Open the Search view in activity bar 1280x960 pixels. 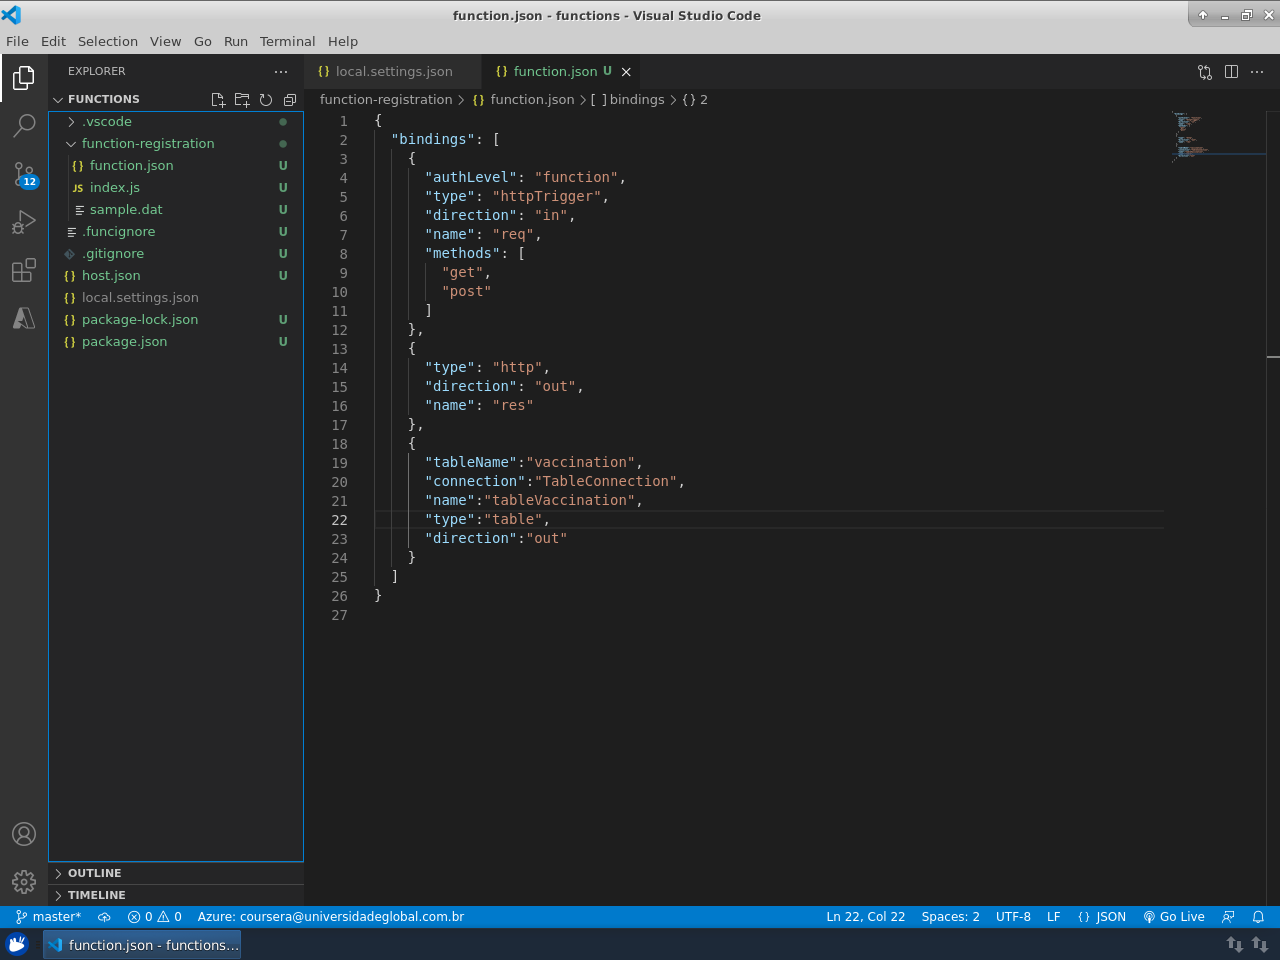coord(24,126)
